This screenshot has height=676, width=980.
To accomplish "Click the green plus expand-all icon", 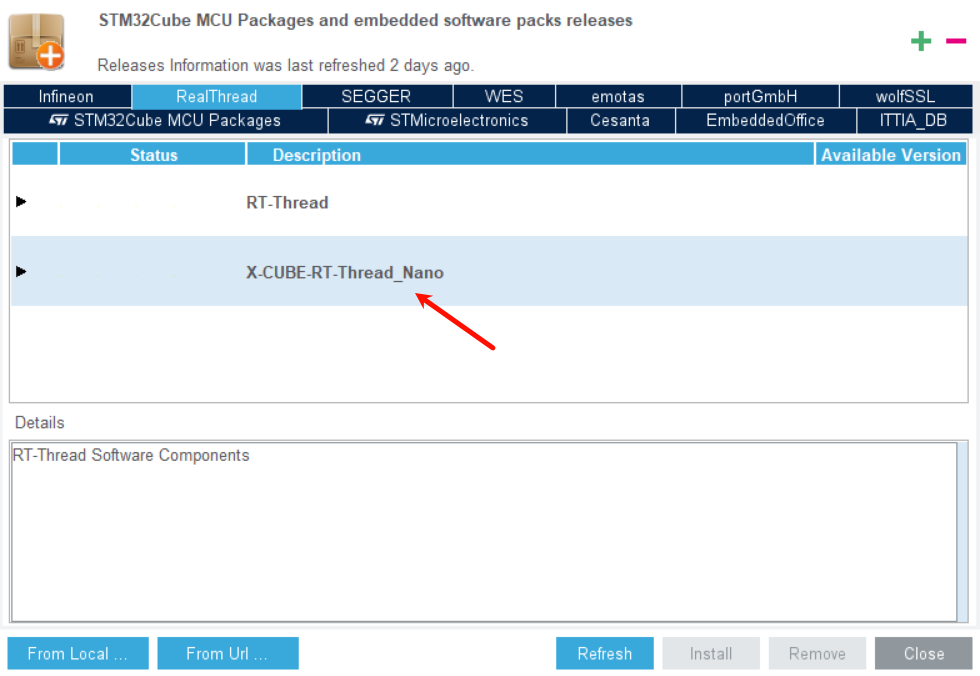I will (x=921, y=42).
